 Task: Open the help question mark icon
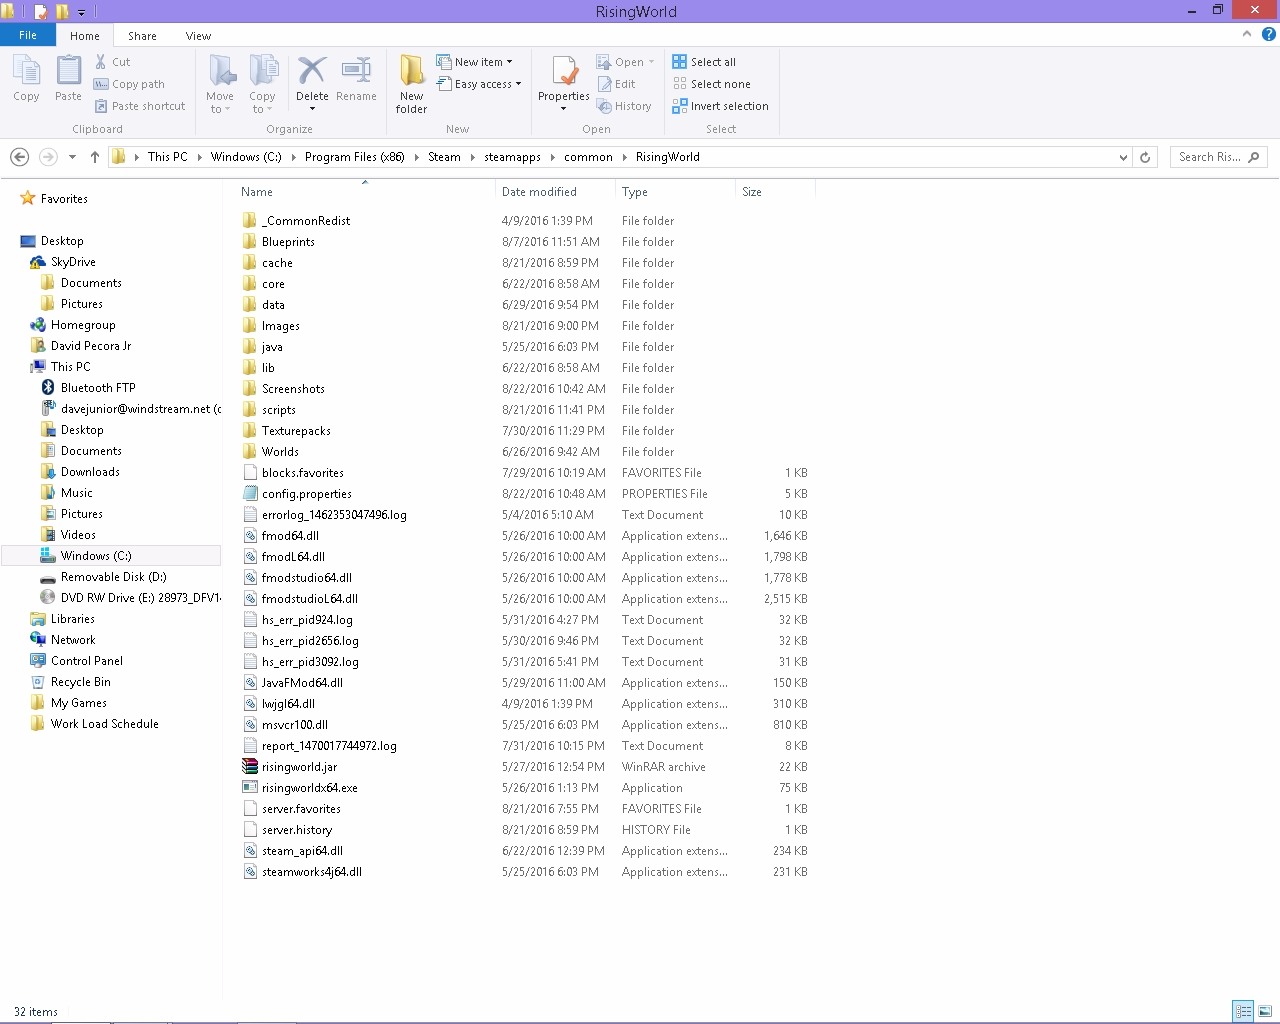[x=1268, y=35]
